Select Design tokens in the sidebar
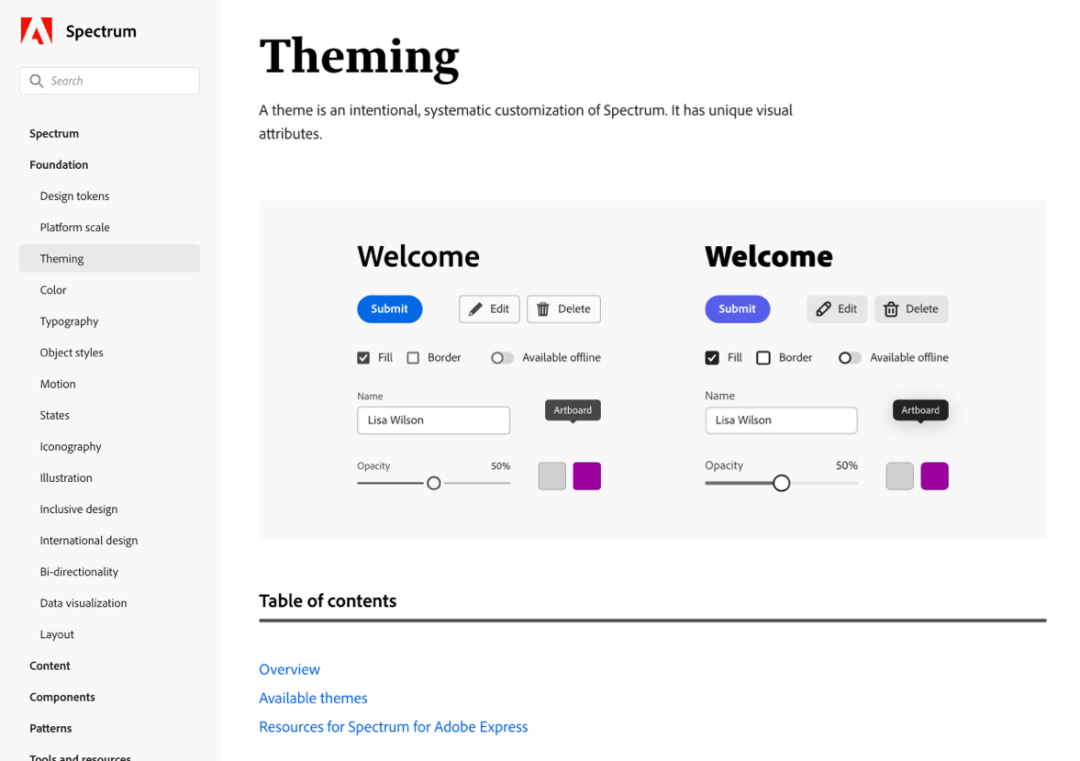The image size is (1080, 761). (74, 196)
